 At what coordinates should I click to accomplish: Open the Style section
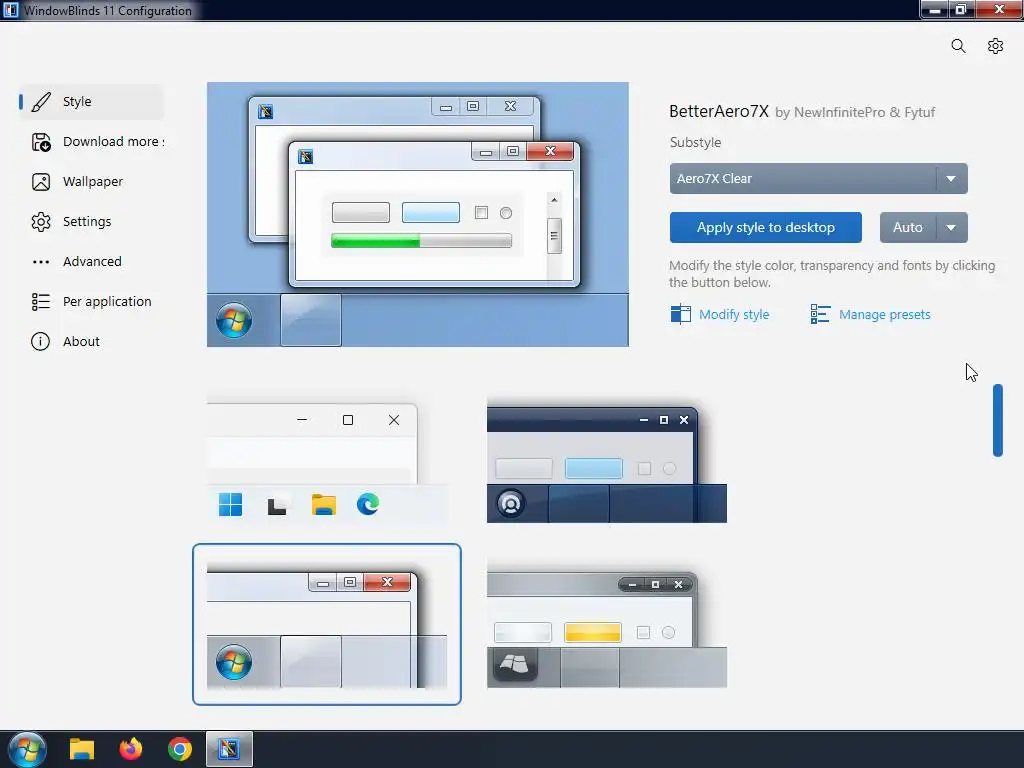[x=91, y=102]
